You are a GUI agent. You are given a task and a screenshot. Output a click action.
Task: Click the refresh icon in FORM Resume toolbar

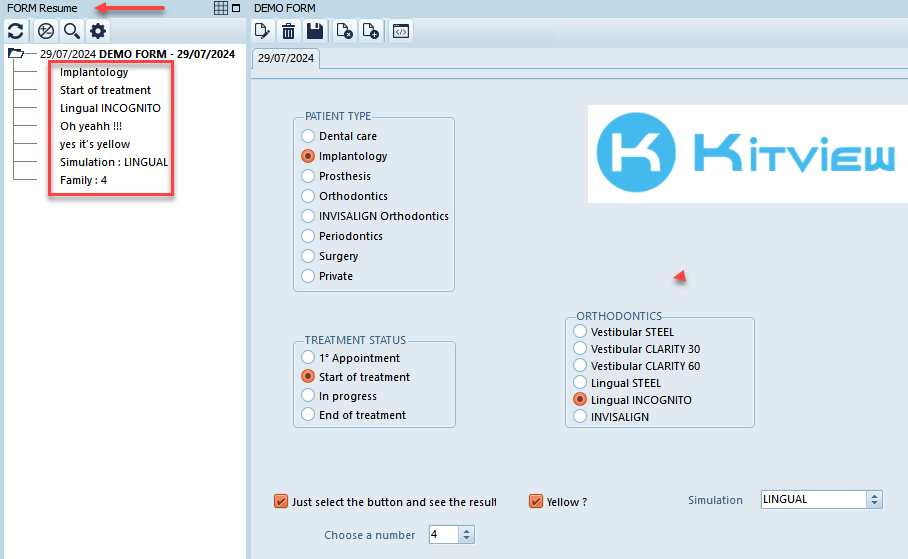click(x=15, y=31)
